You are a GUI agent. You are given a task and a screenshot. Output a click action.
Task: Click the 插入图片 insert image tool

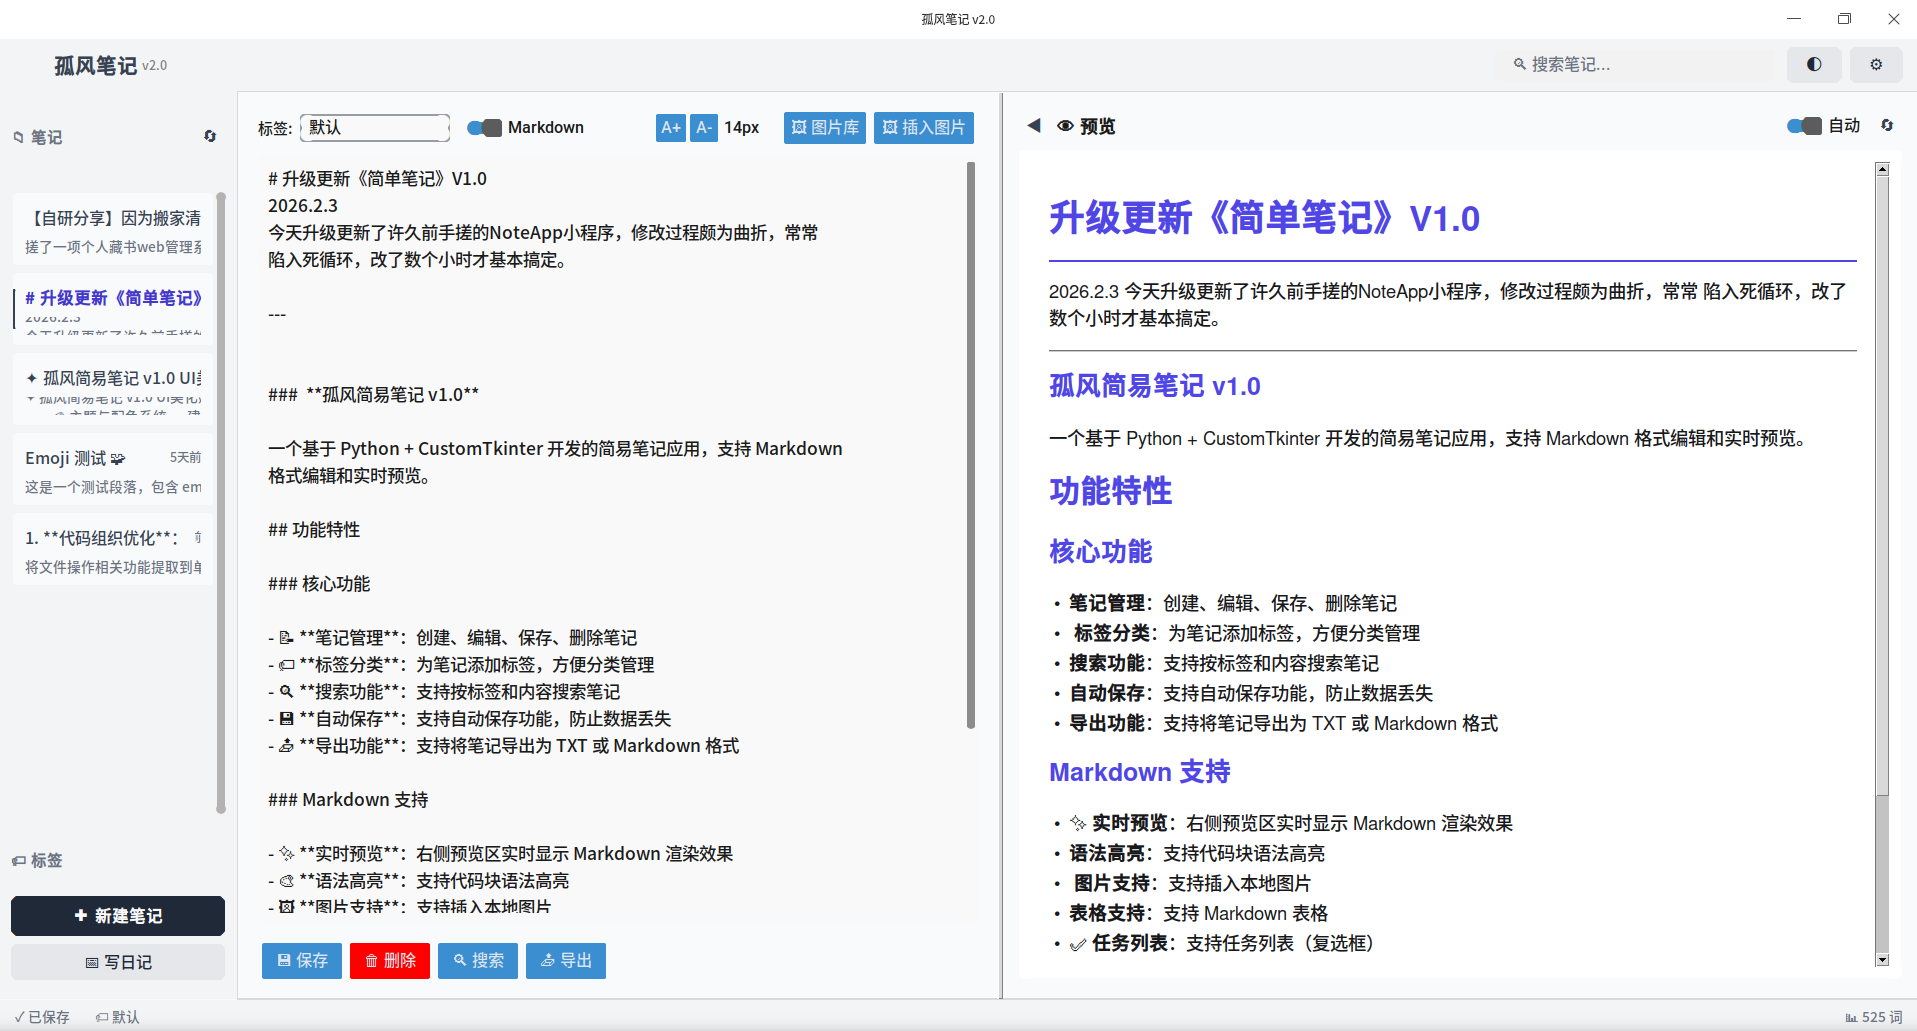pyautogui.click(x=923, y=127)
